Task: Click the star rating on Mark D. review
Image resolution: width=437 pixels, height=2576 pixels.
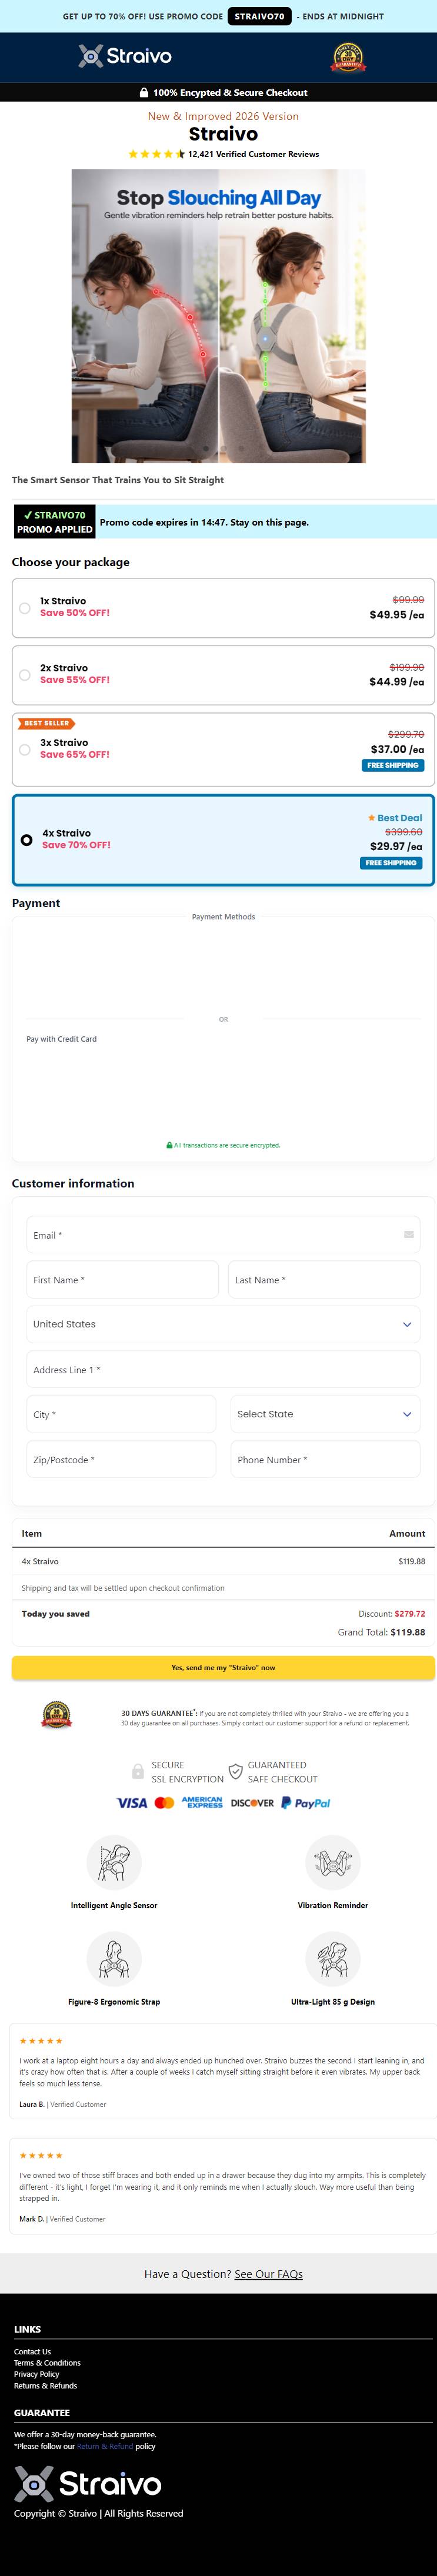Action: point(41,2155)
